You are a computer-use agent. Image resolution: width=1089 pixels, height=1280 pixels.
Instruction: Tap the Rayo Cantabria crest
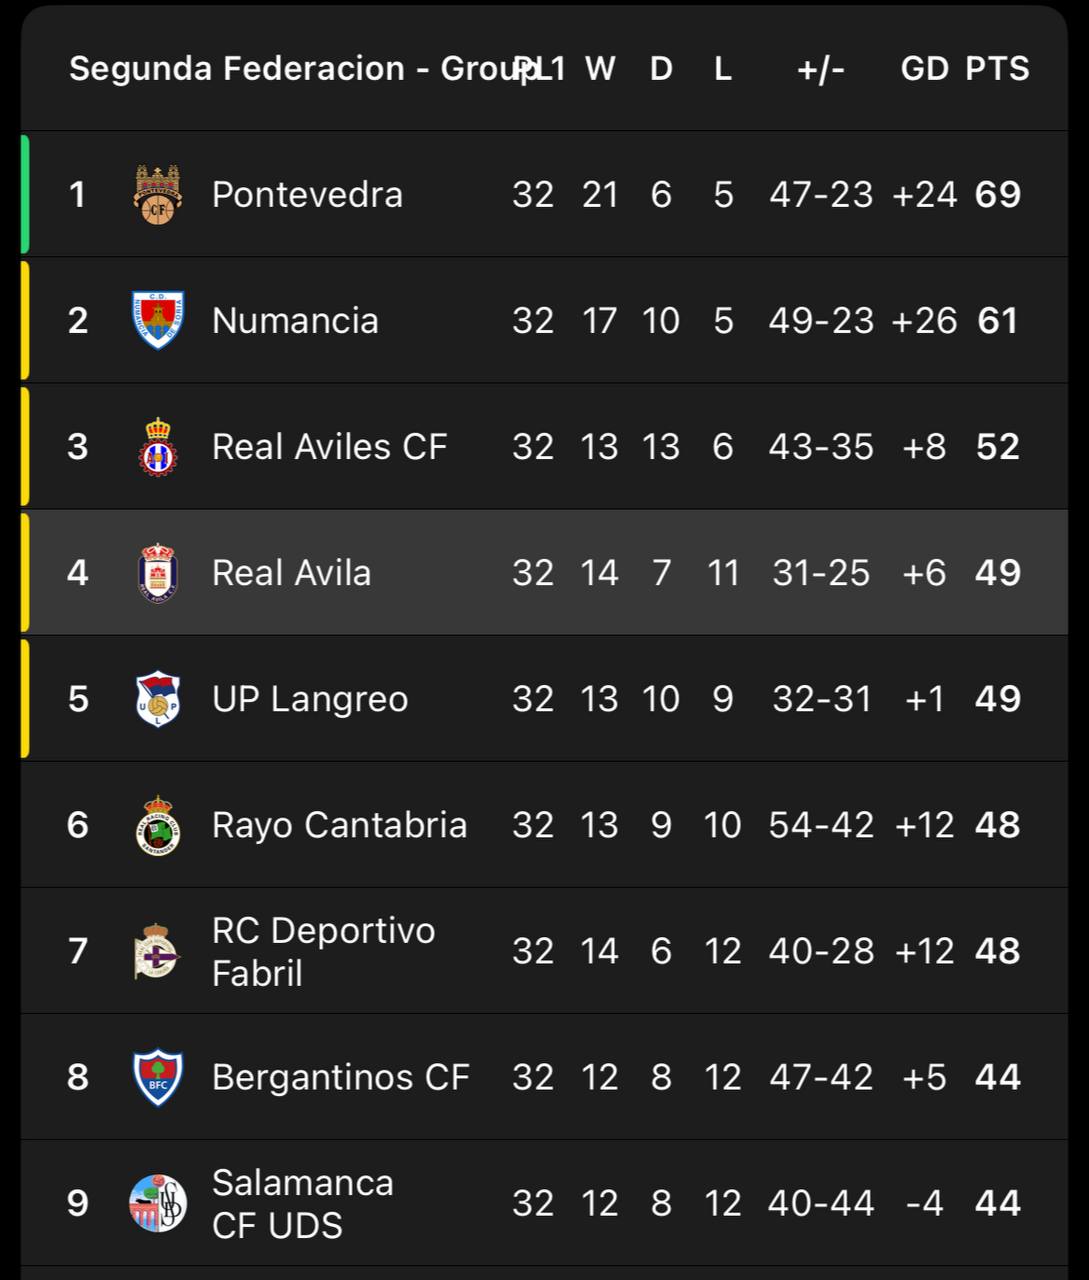[157, 824]
